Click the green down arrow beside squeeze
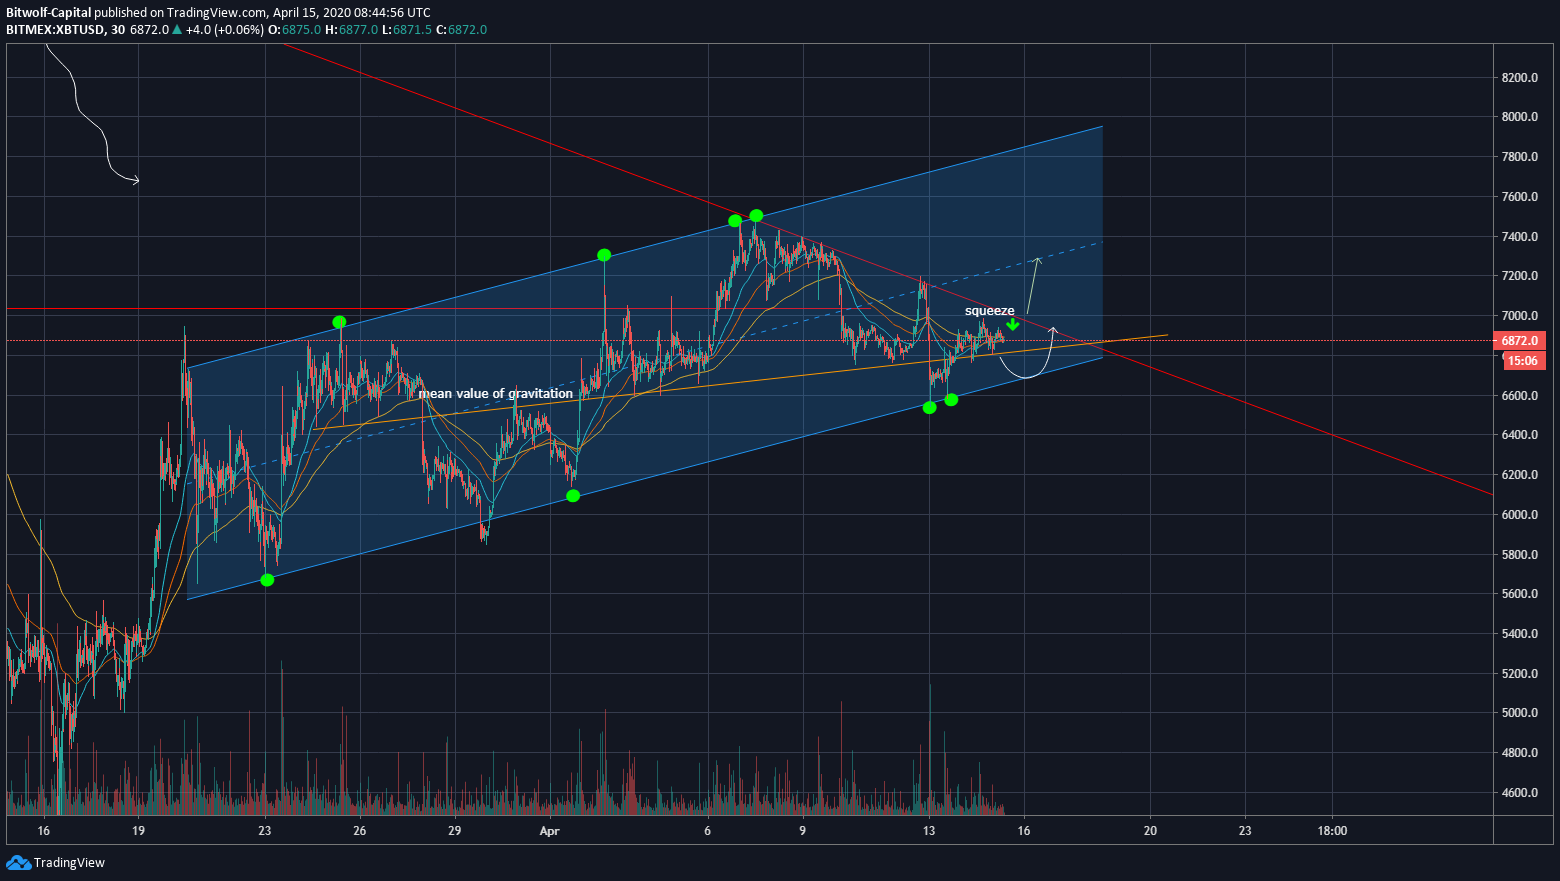Viewport: 1560px width, 881px height. coord(1013,324)
